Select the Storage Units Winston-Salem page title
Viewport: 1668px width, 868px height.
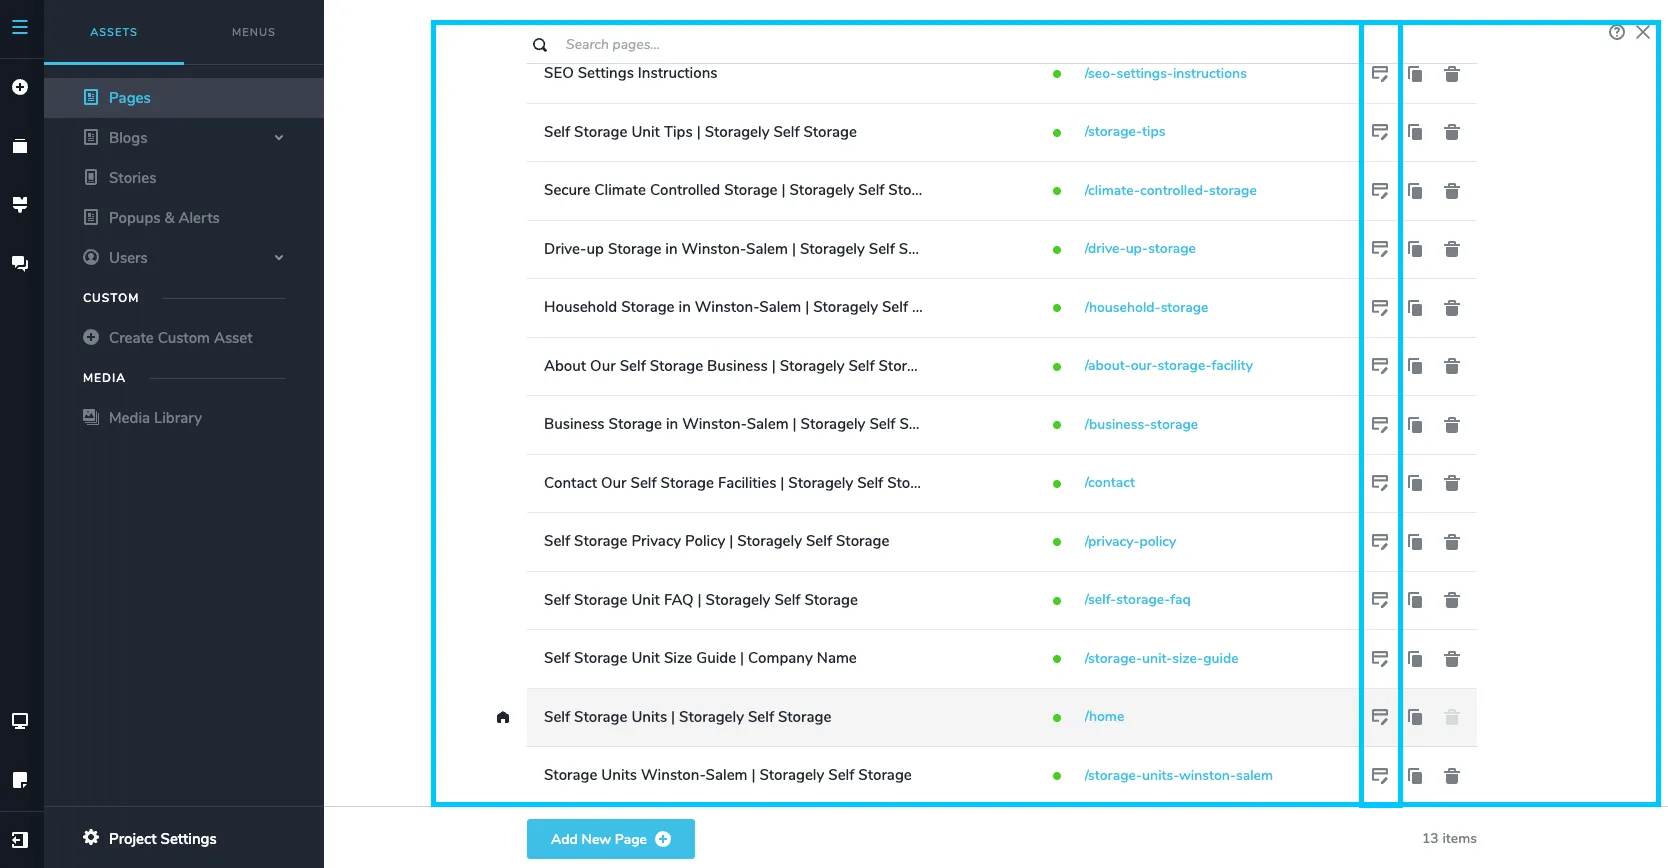[728, 775]
